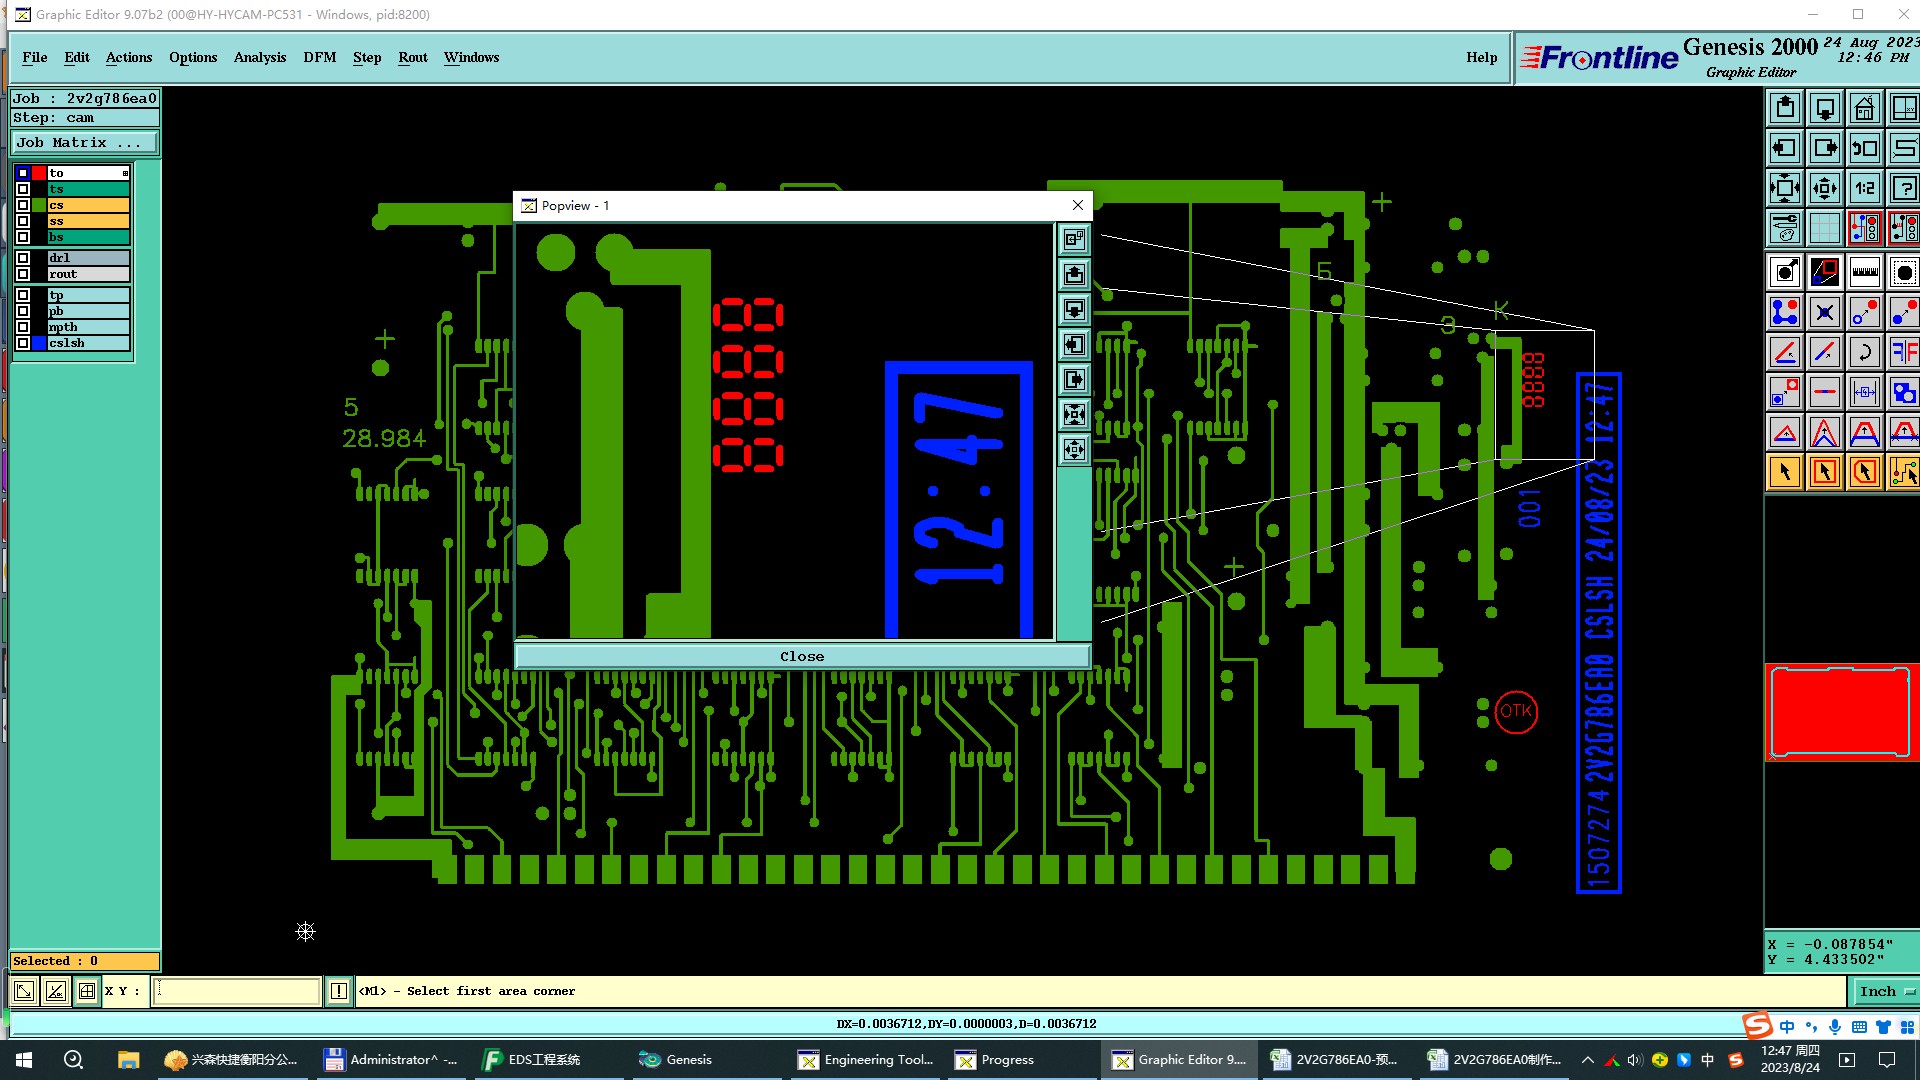Expand the 'to' layer options marker
1920x1080 pixels.
125,173
